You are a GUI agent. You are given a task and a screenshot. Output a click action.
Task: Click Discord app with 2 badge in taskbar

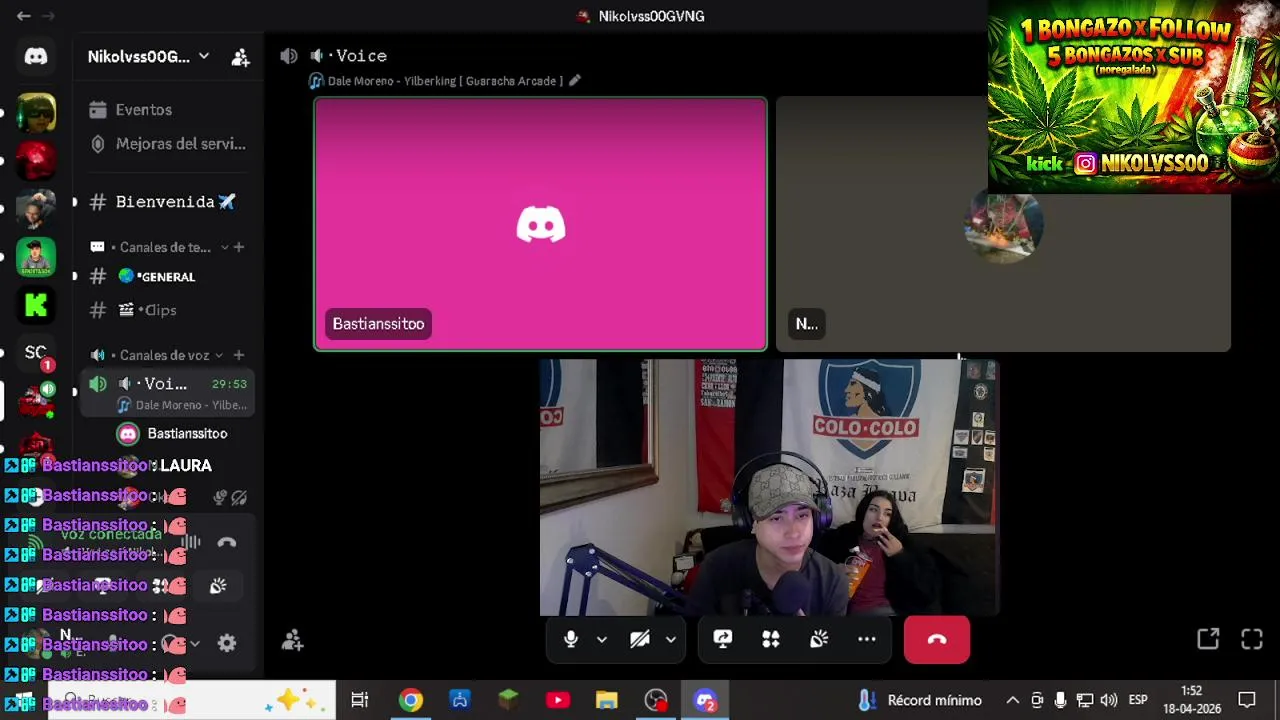pyautogui.click(x=705, y=700)
